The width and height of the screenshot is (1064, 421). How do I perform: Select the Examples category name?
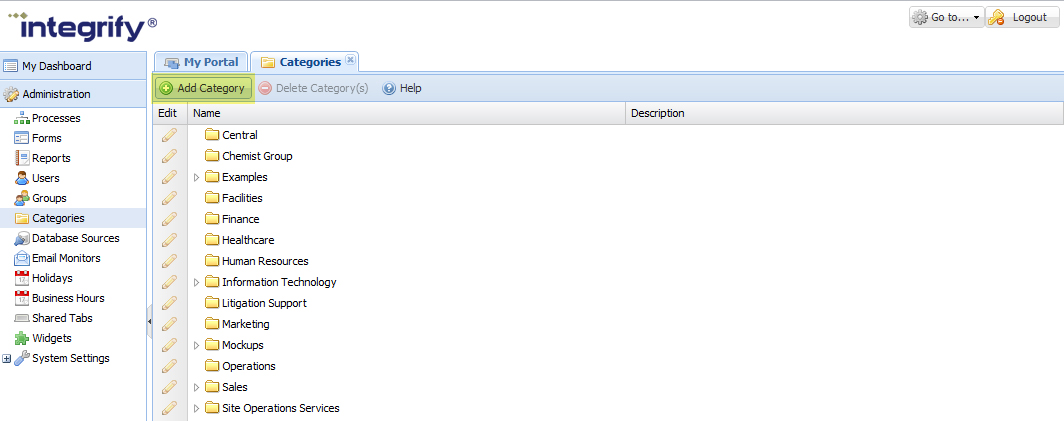[x=245, y=177]
